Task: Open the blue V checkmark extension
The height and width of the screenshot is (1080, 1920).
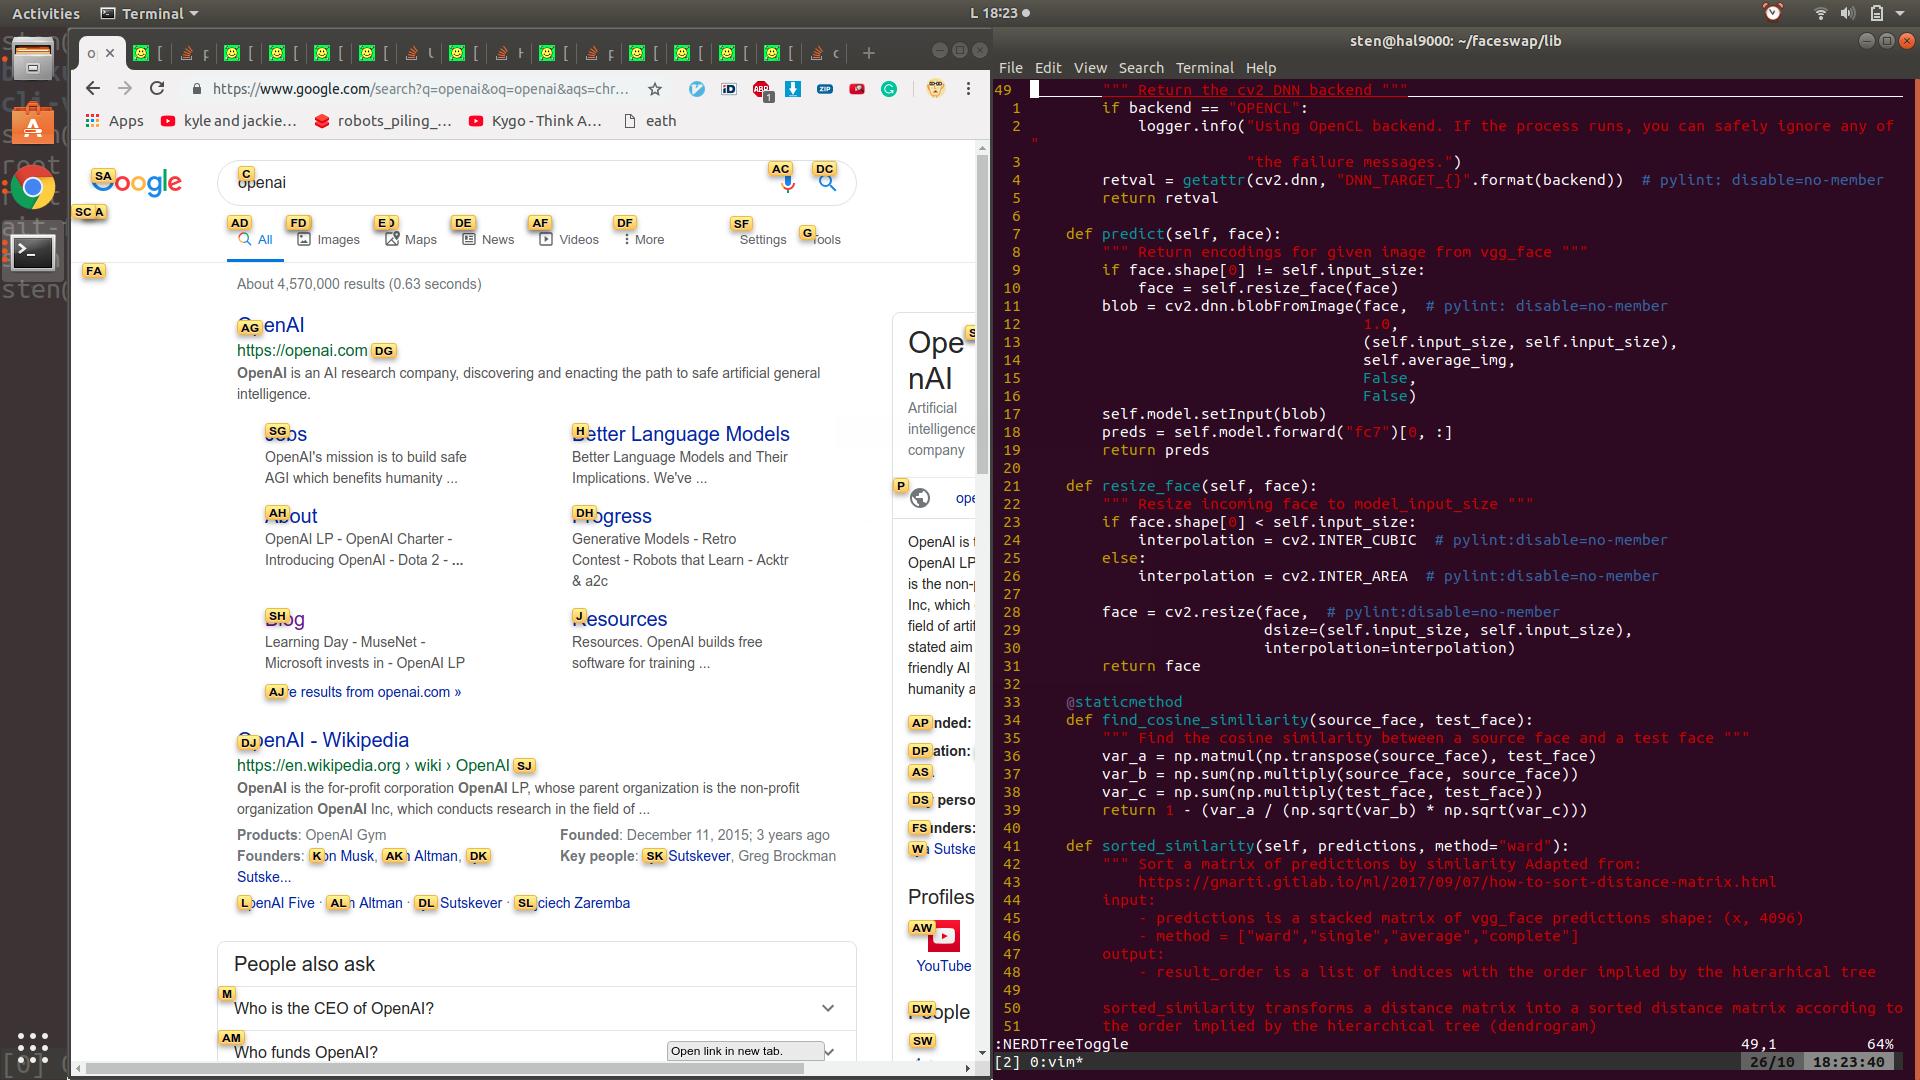Action: 697,89
